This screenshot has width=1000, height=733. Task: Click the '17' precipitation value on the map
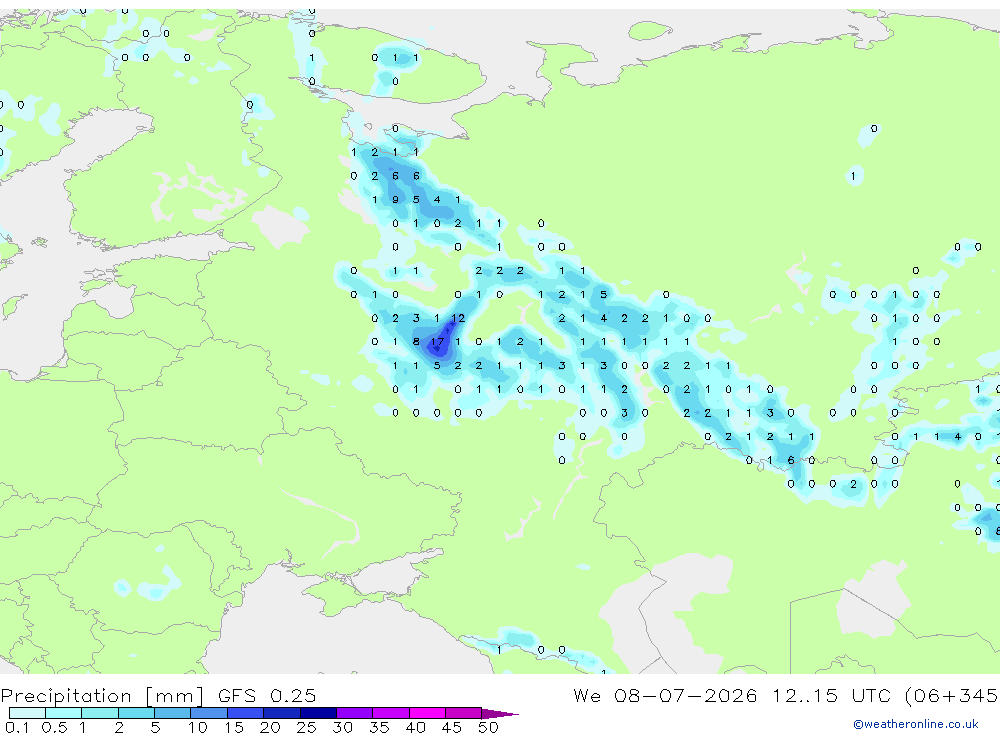[x=437, y=342]
